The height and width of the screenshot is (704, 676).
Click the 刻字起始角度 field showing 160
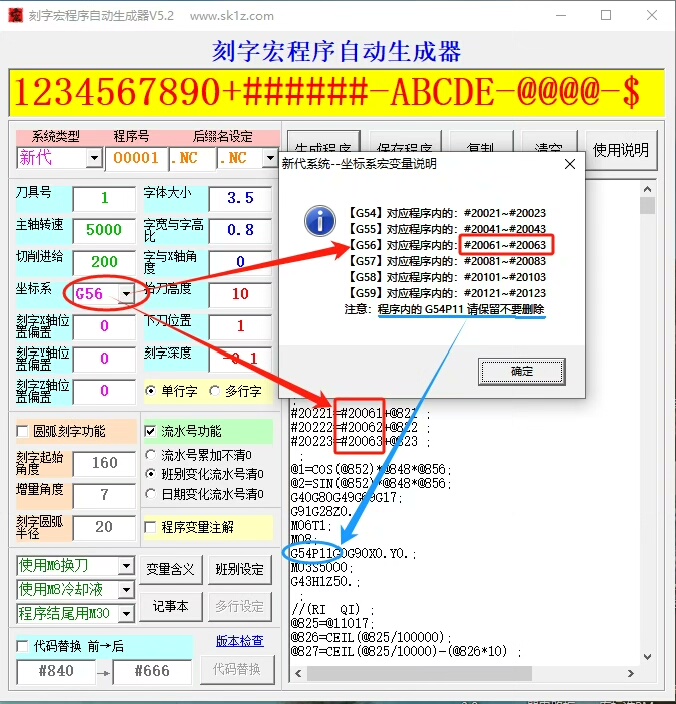(x=104, y=463)
